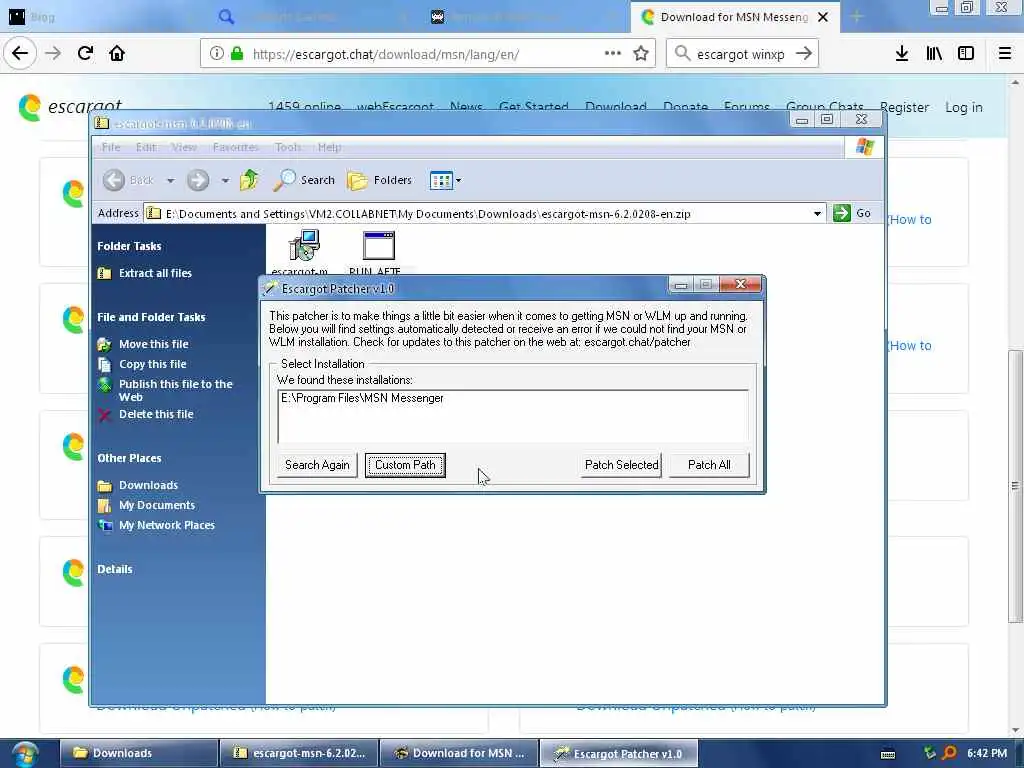Screen dimensions: 1024x768
Task: Click the Custom Path button
Action: (x=405, y=465)
